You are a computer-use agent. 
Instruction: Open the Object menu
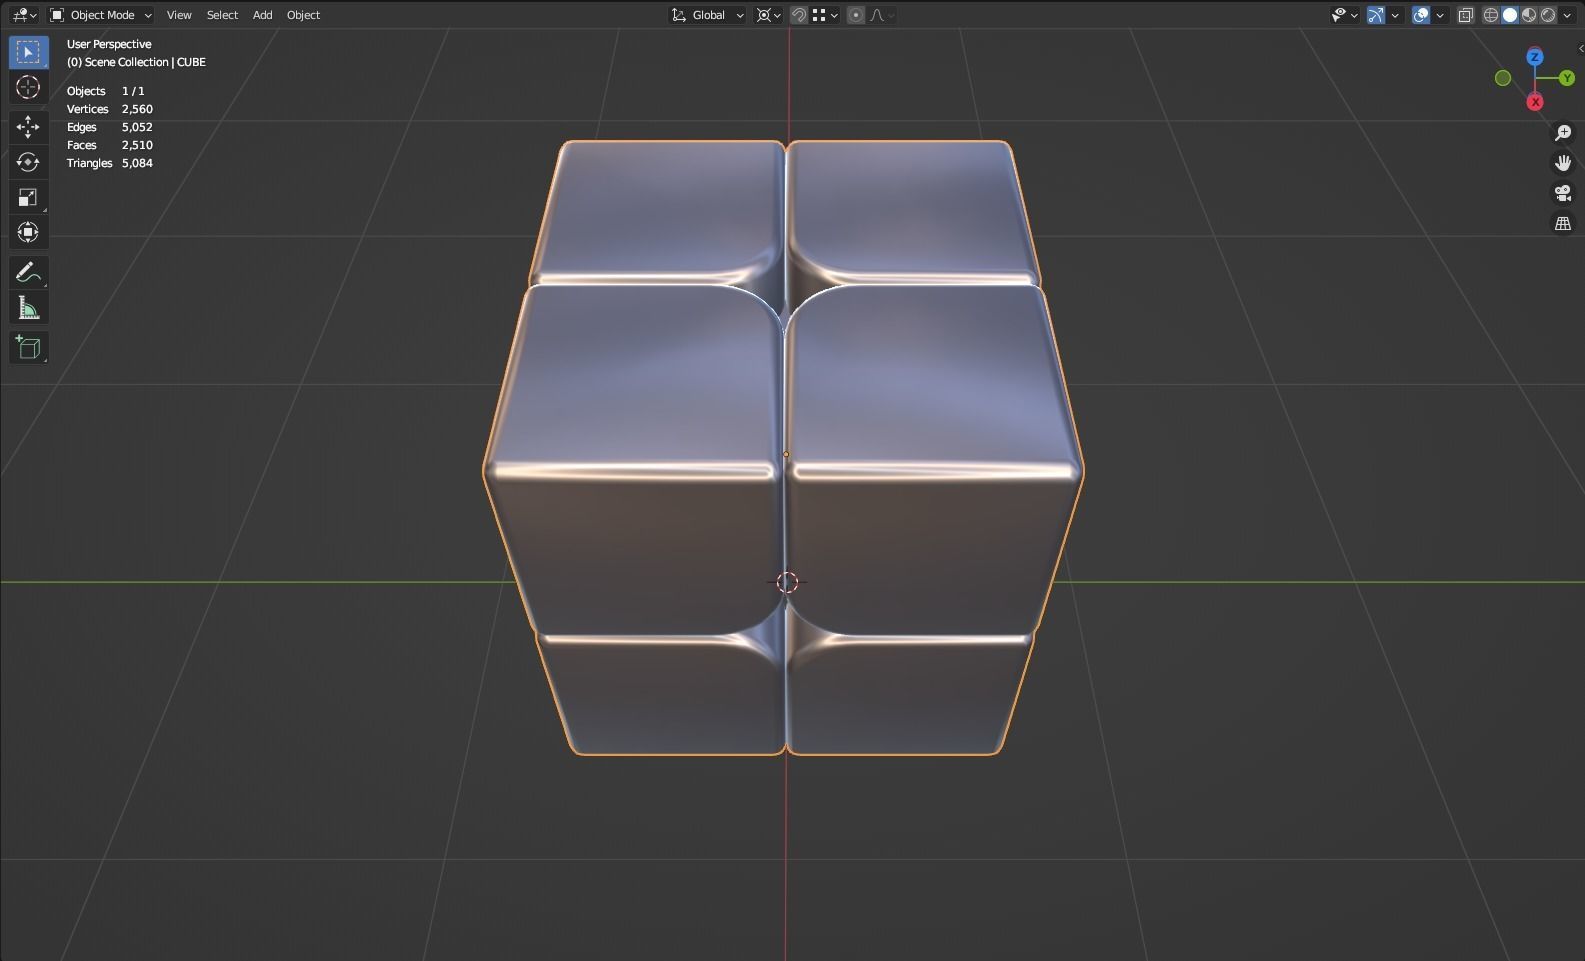tap(303, 15)
